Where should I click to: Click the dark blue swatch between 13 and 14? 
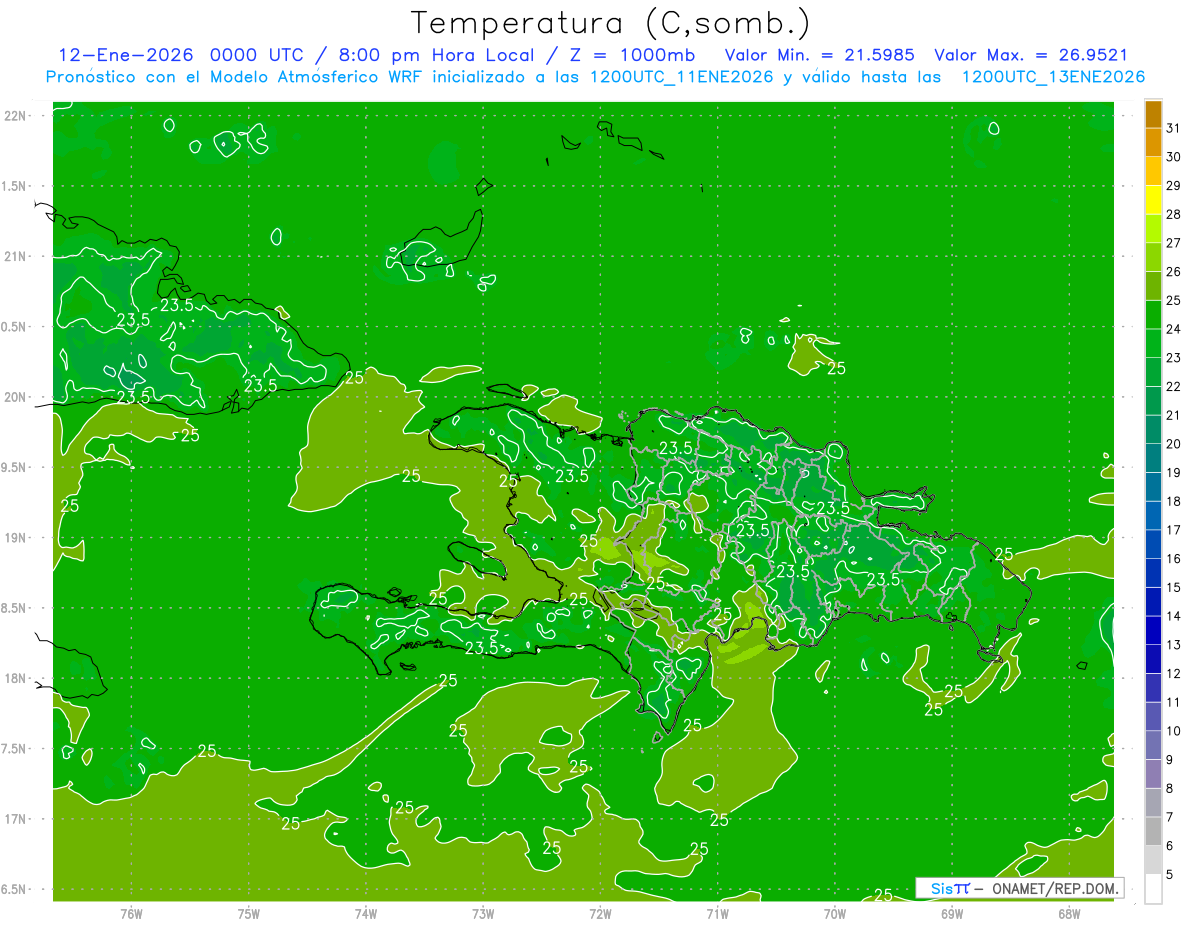(1153, 631)
